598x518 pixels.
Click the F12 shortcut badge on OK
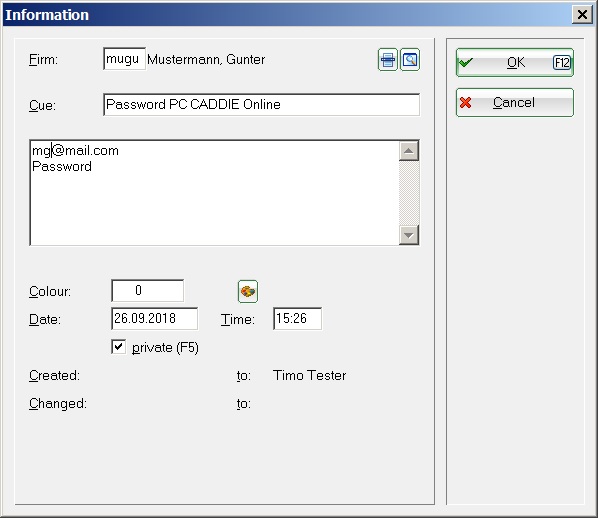tap(562, 63)
